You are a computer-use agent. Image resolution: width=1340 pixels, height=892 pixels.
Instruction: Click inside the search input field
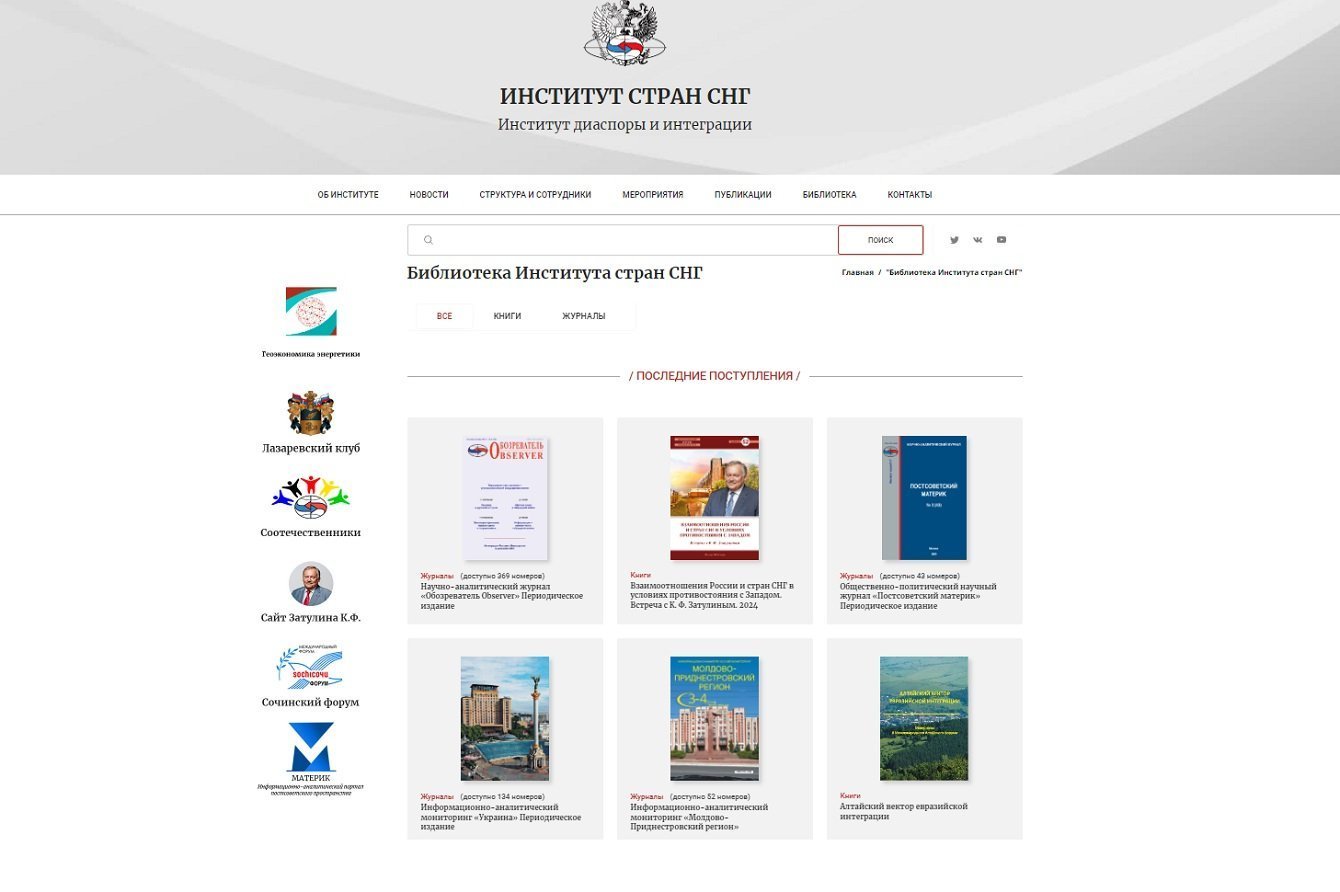[x=623, y=240]
